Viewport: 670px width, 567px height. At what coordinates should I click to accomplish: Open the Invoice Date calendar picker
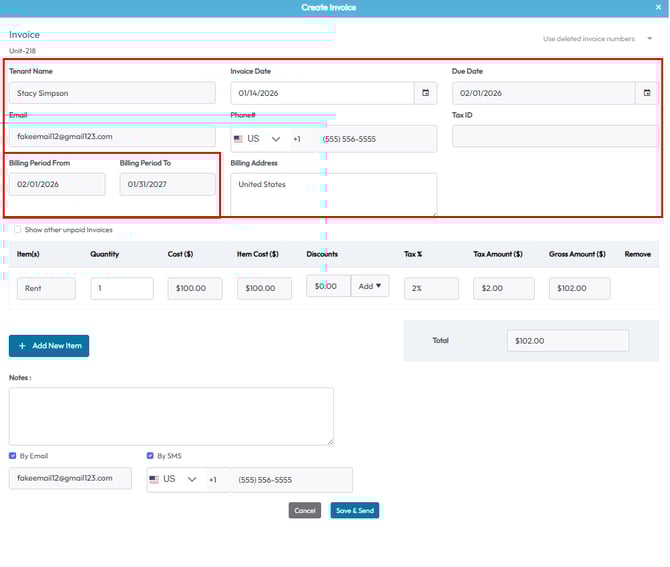click(x=426, y=93)
